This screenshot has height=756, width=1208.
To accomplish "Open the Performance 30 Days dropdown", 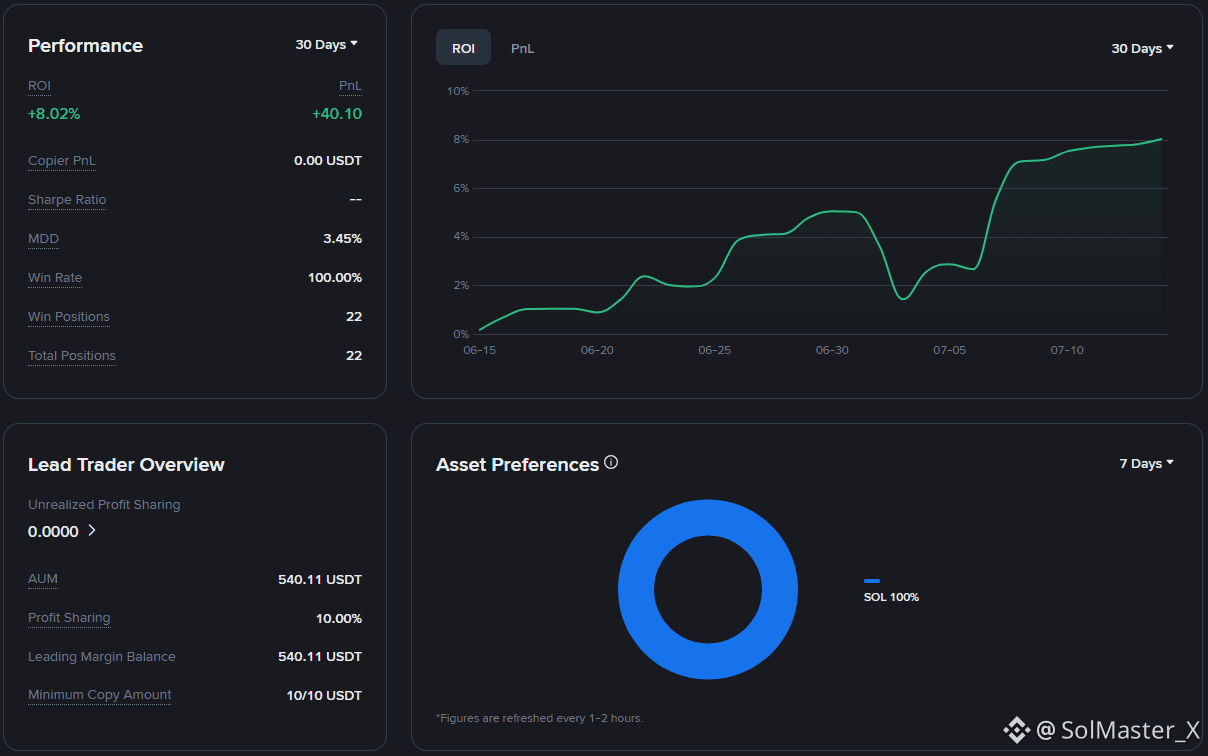I will coord(326,45).
